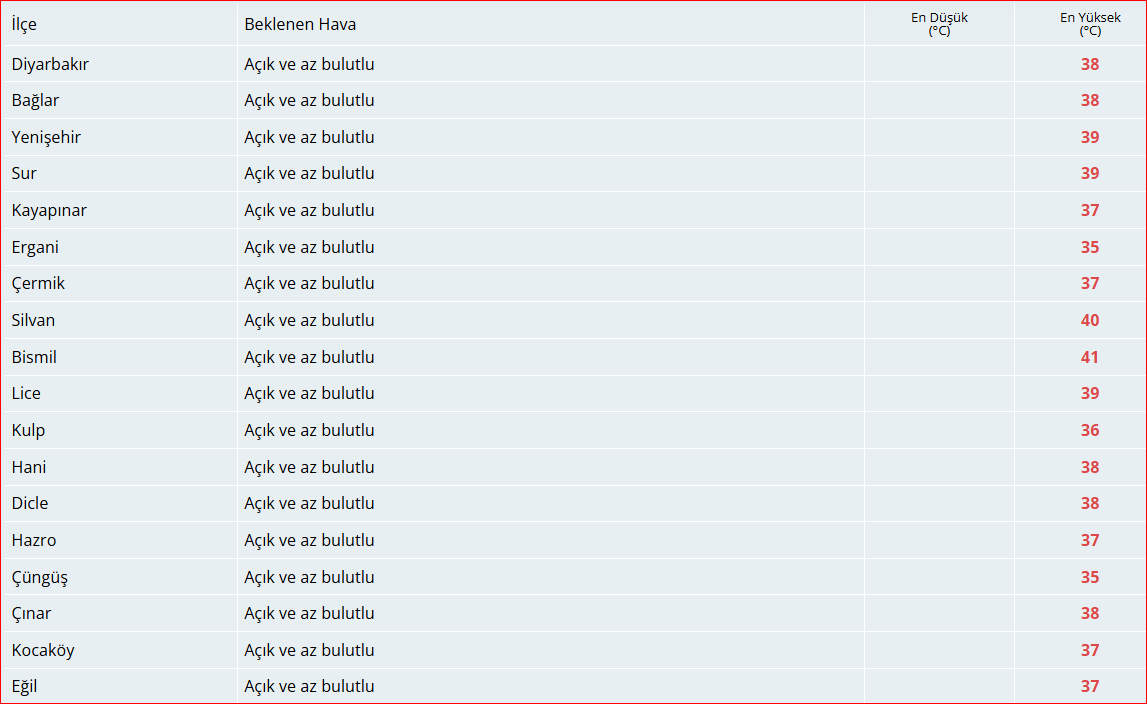Select the Lice district name

click(26, 393)
